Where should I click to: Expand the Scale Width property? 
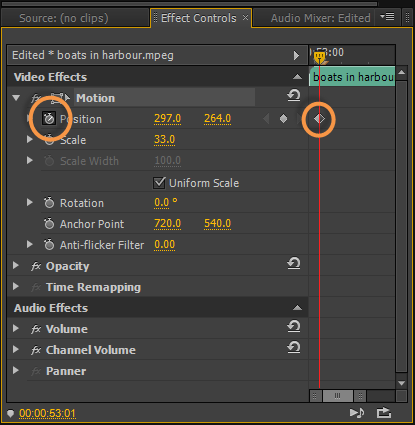(30, 160)
